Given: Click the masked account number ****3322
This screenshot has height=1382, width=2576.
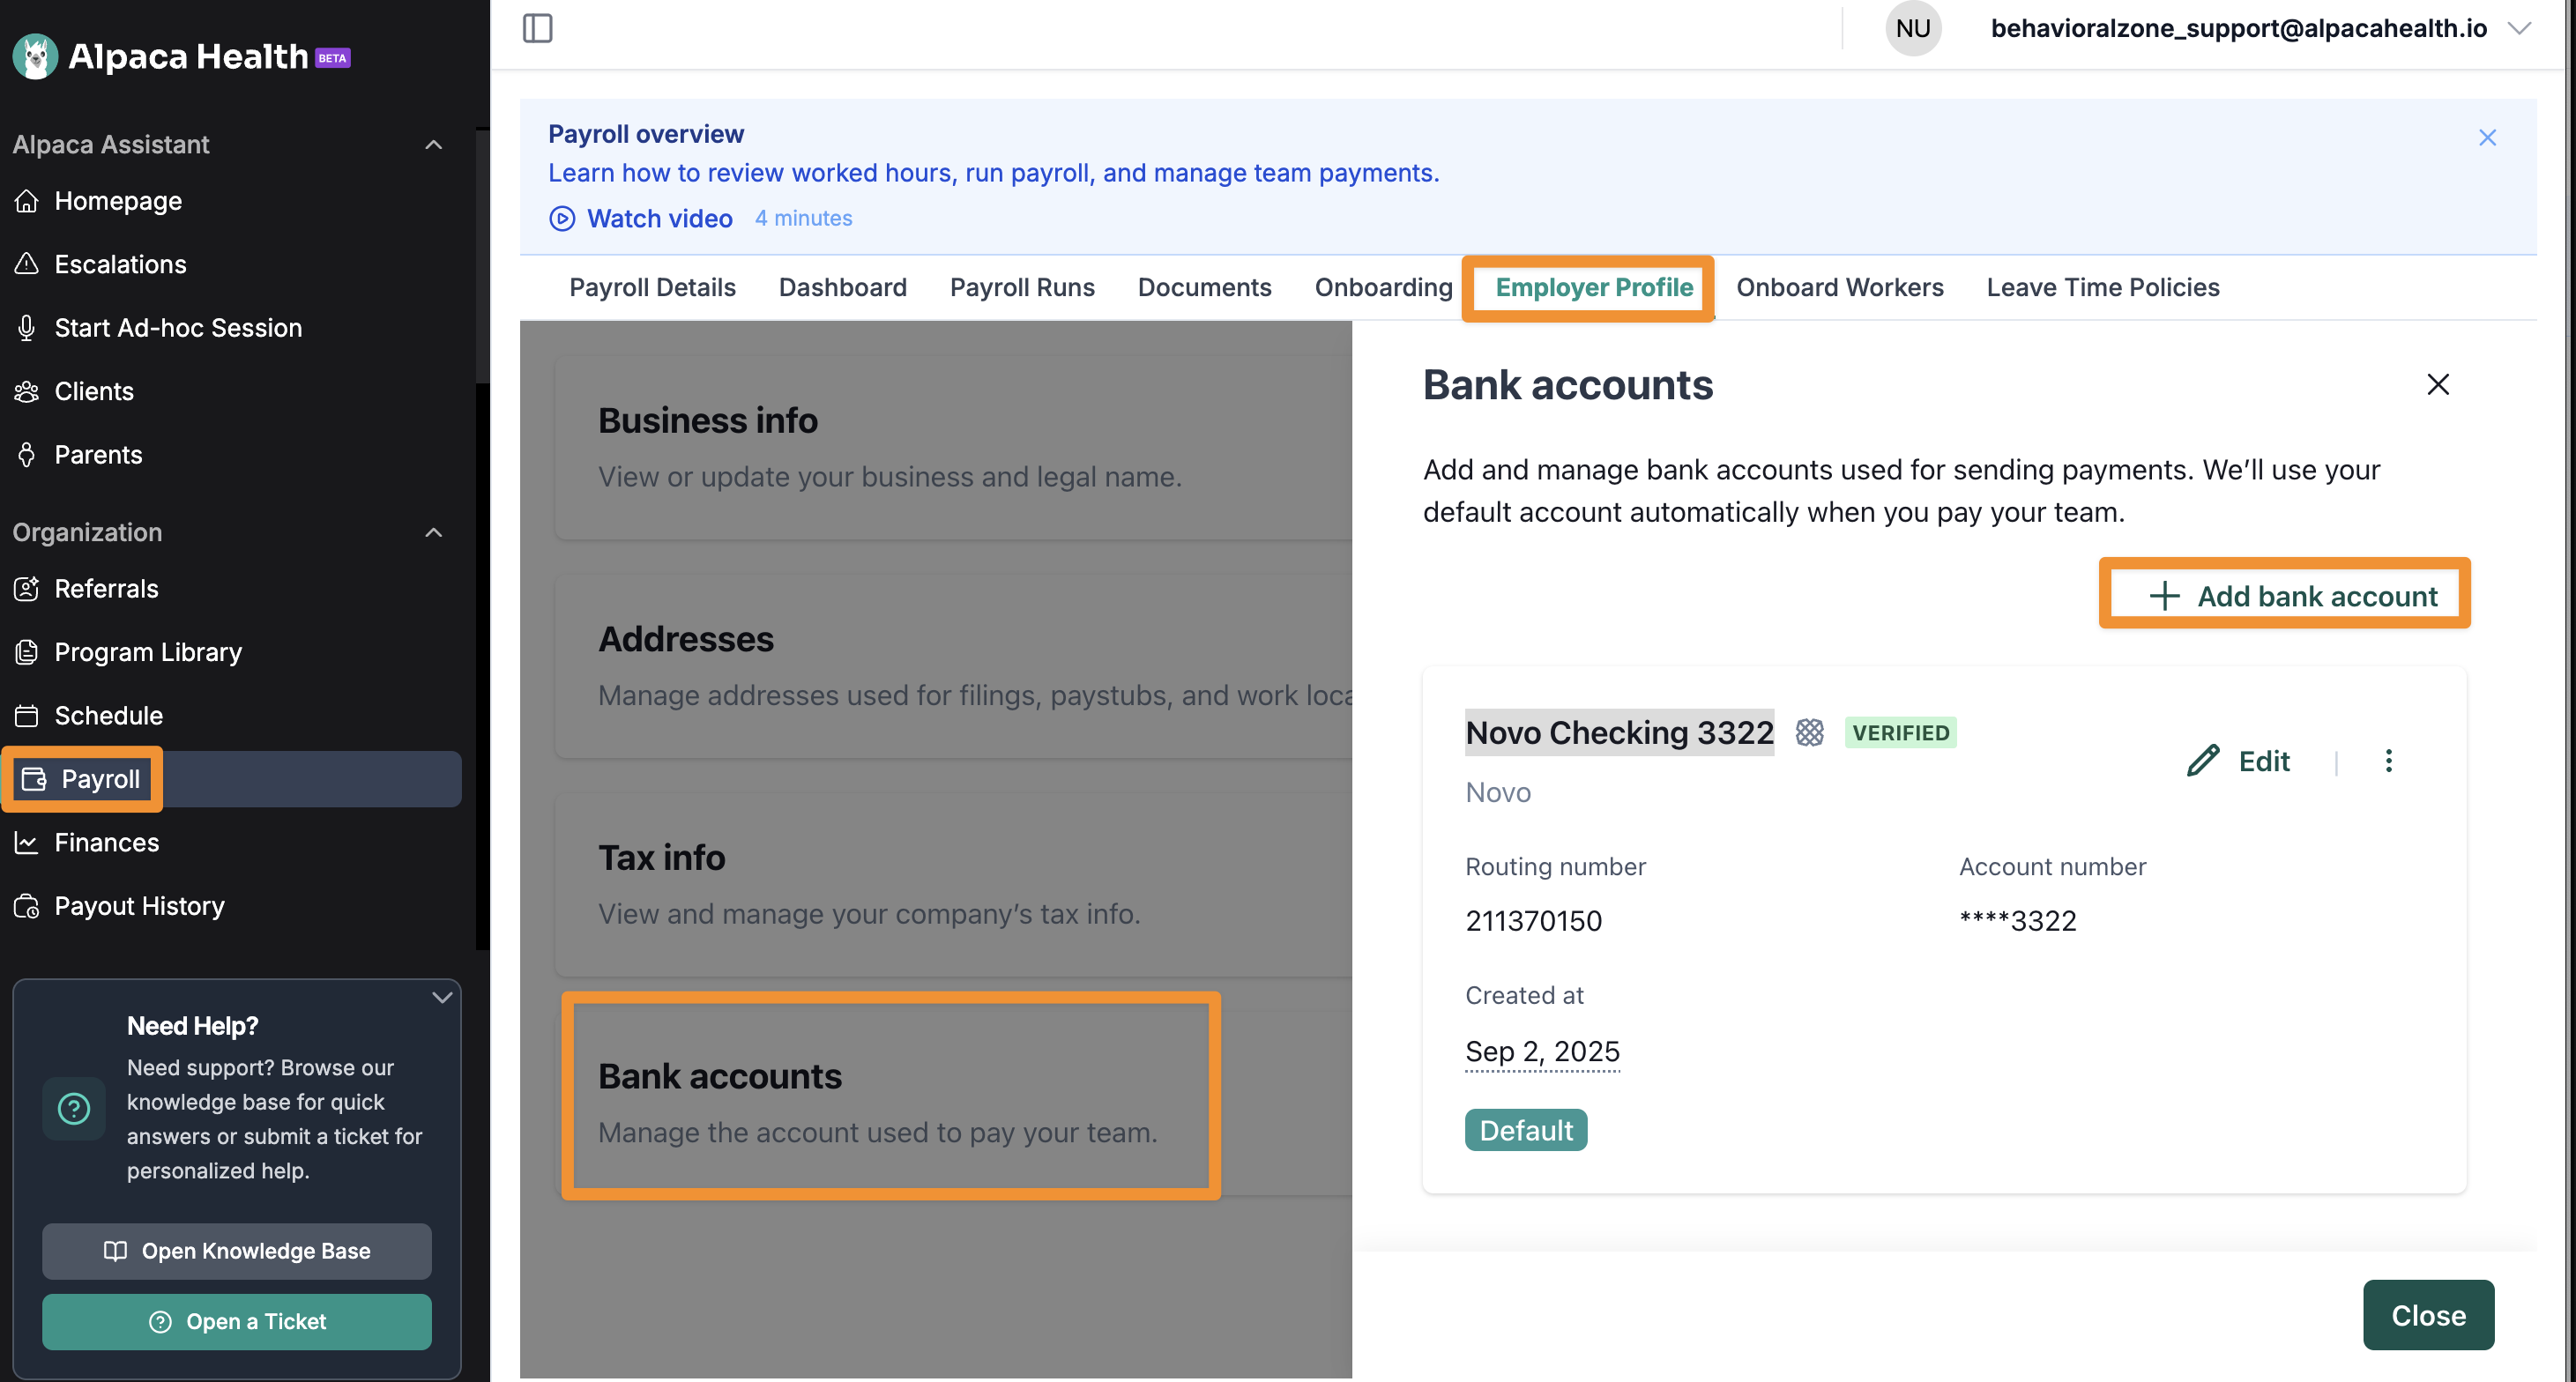Looking at the screenshot, I should click(2018, 921).
